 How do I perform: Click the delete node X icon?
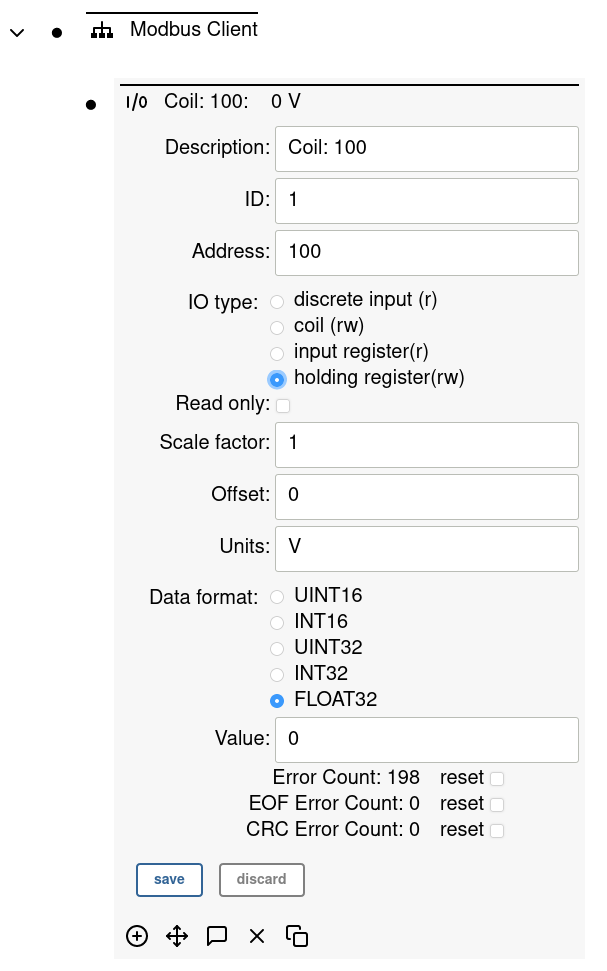pyautogui.click(x=257, y=936)
